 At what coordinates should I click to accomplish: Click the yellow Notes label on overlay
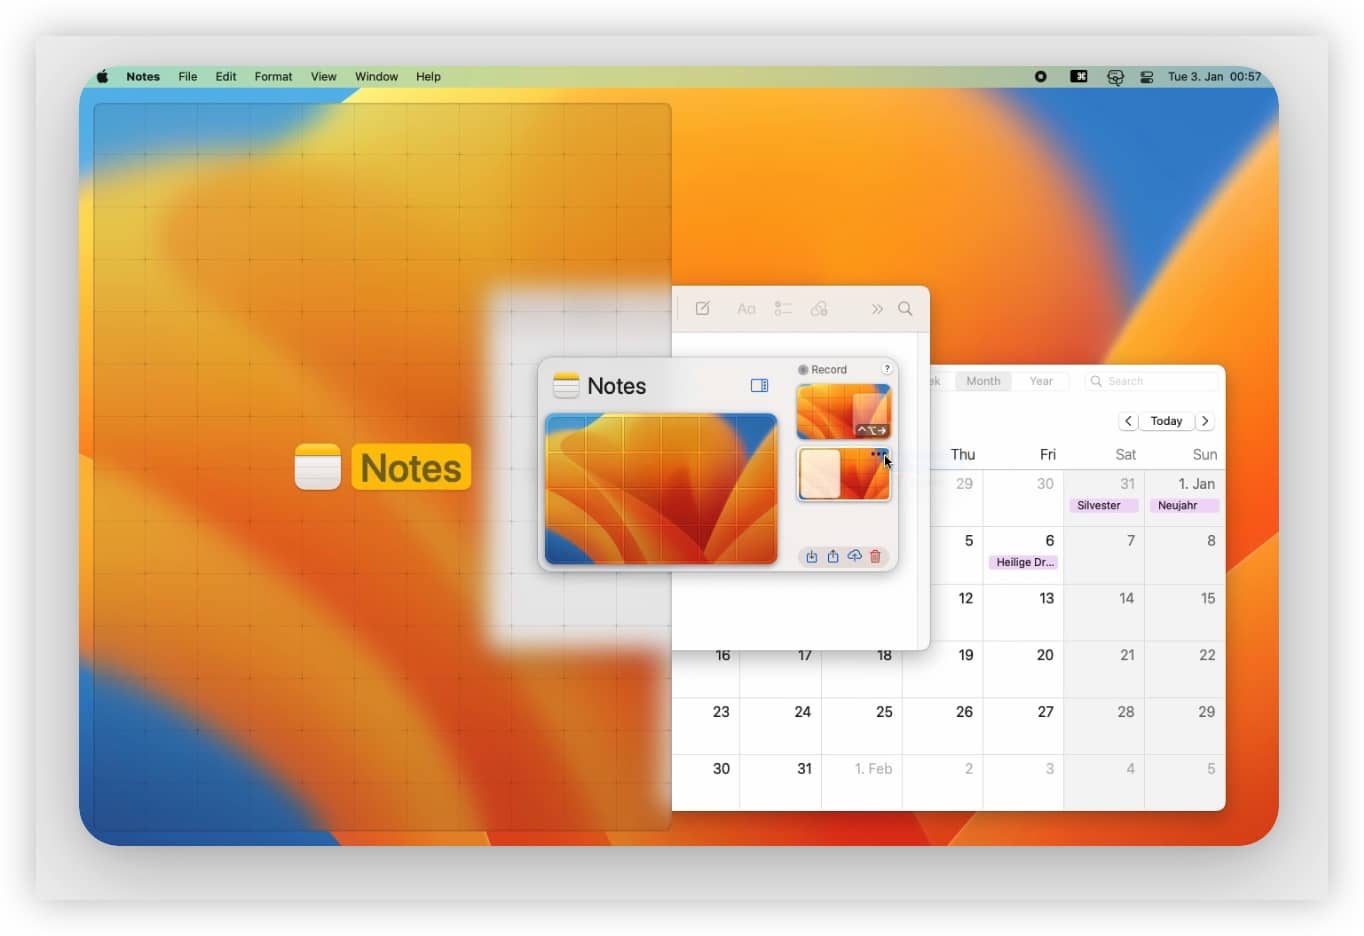(x=411, y=467)
